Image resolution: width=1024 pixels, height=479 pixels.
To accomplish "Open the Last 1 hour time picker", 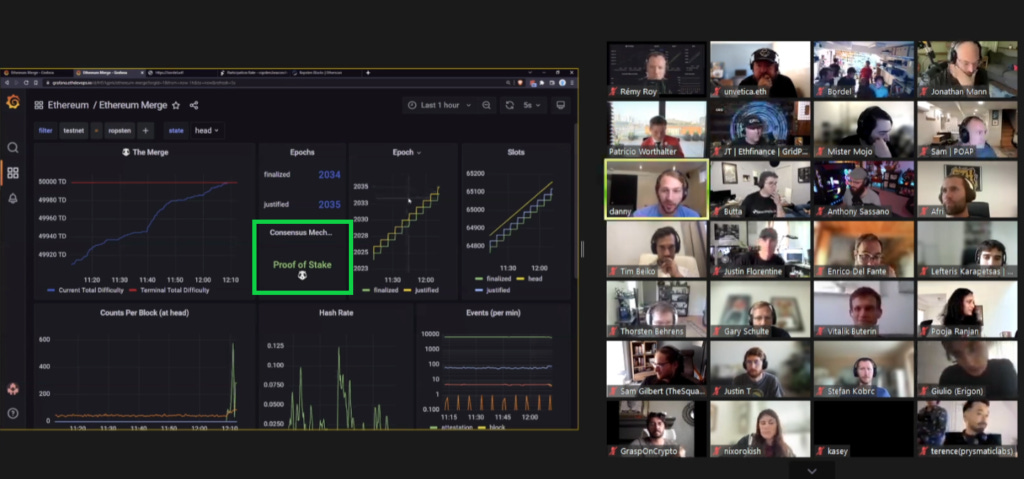I will click(x=440, y=105).
